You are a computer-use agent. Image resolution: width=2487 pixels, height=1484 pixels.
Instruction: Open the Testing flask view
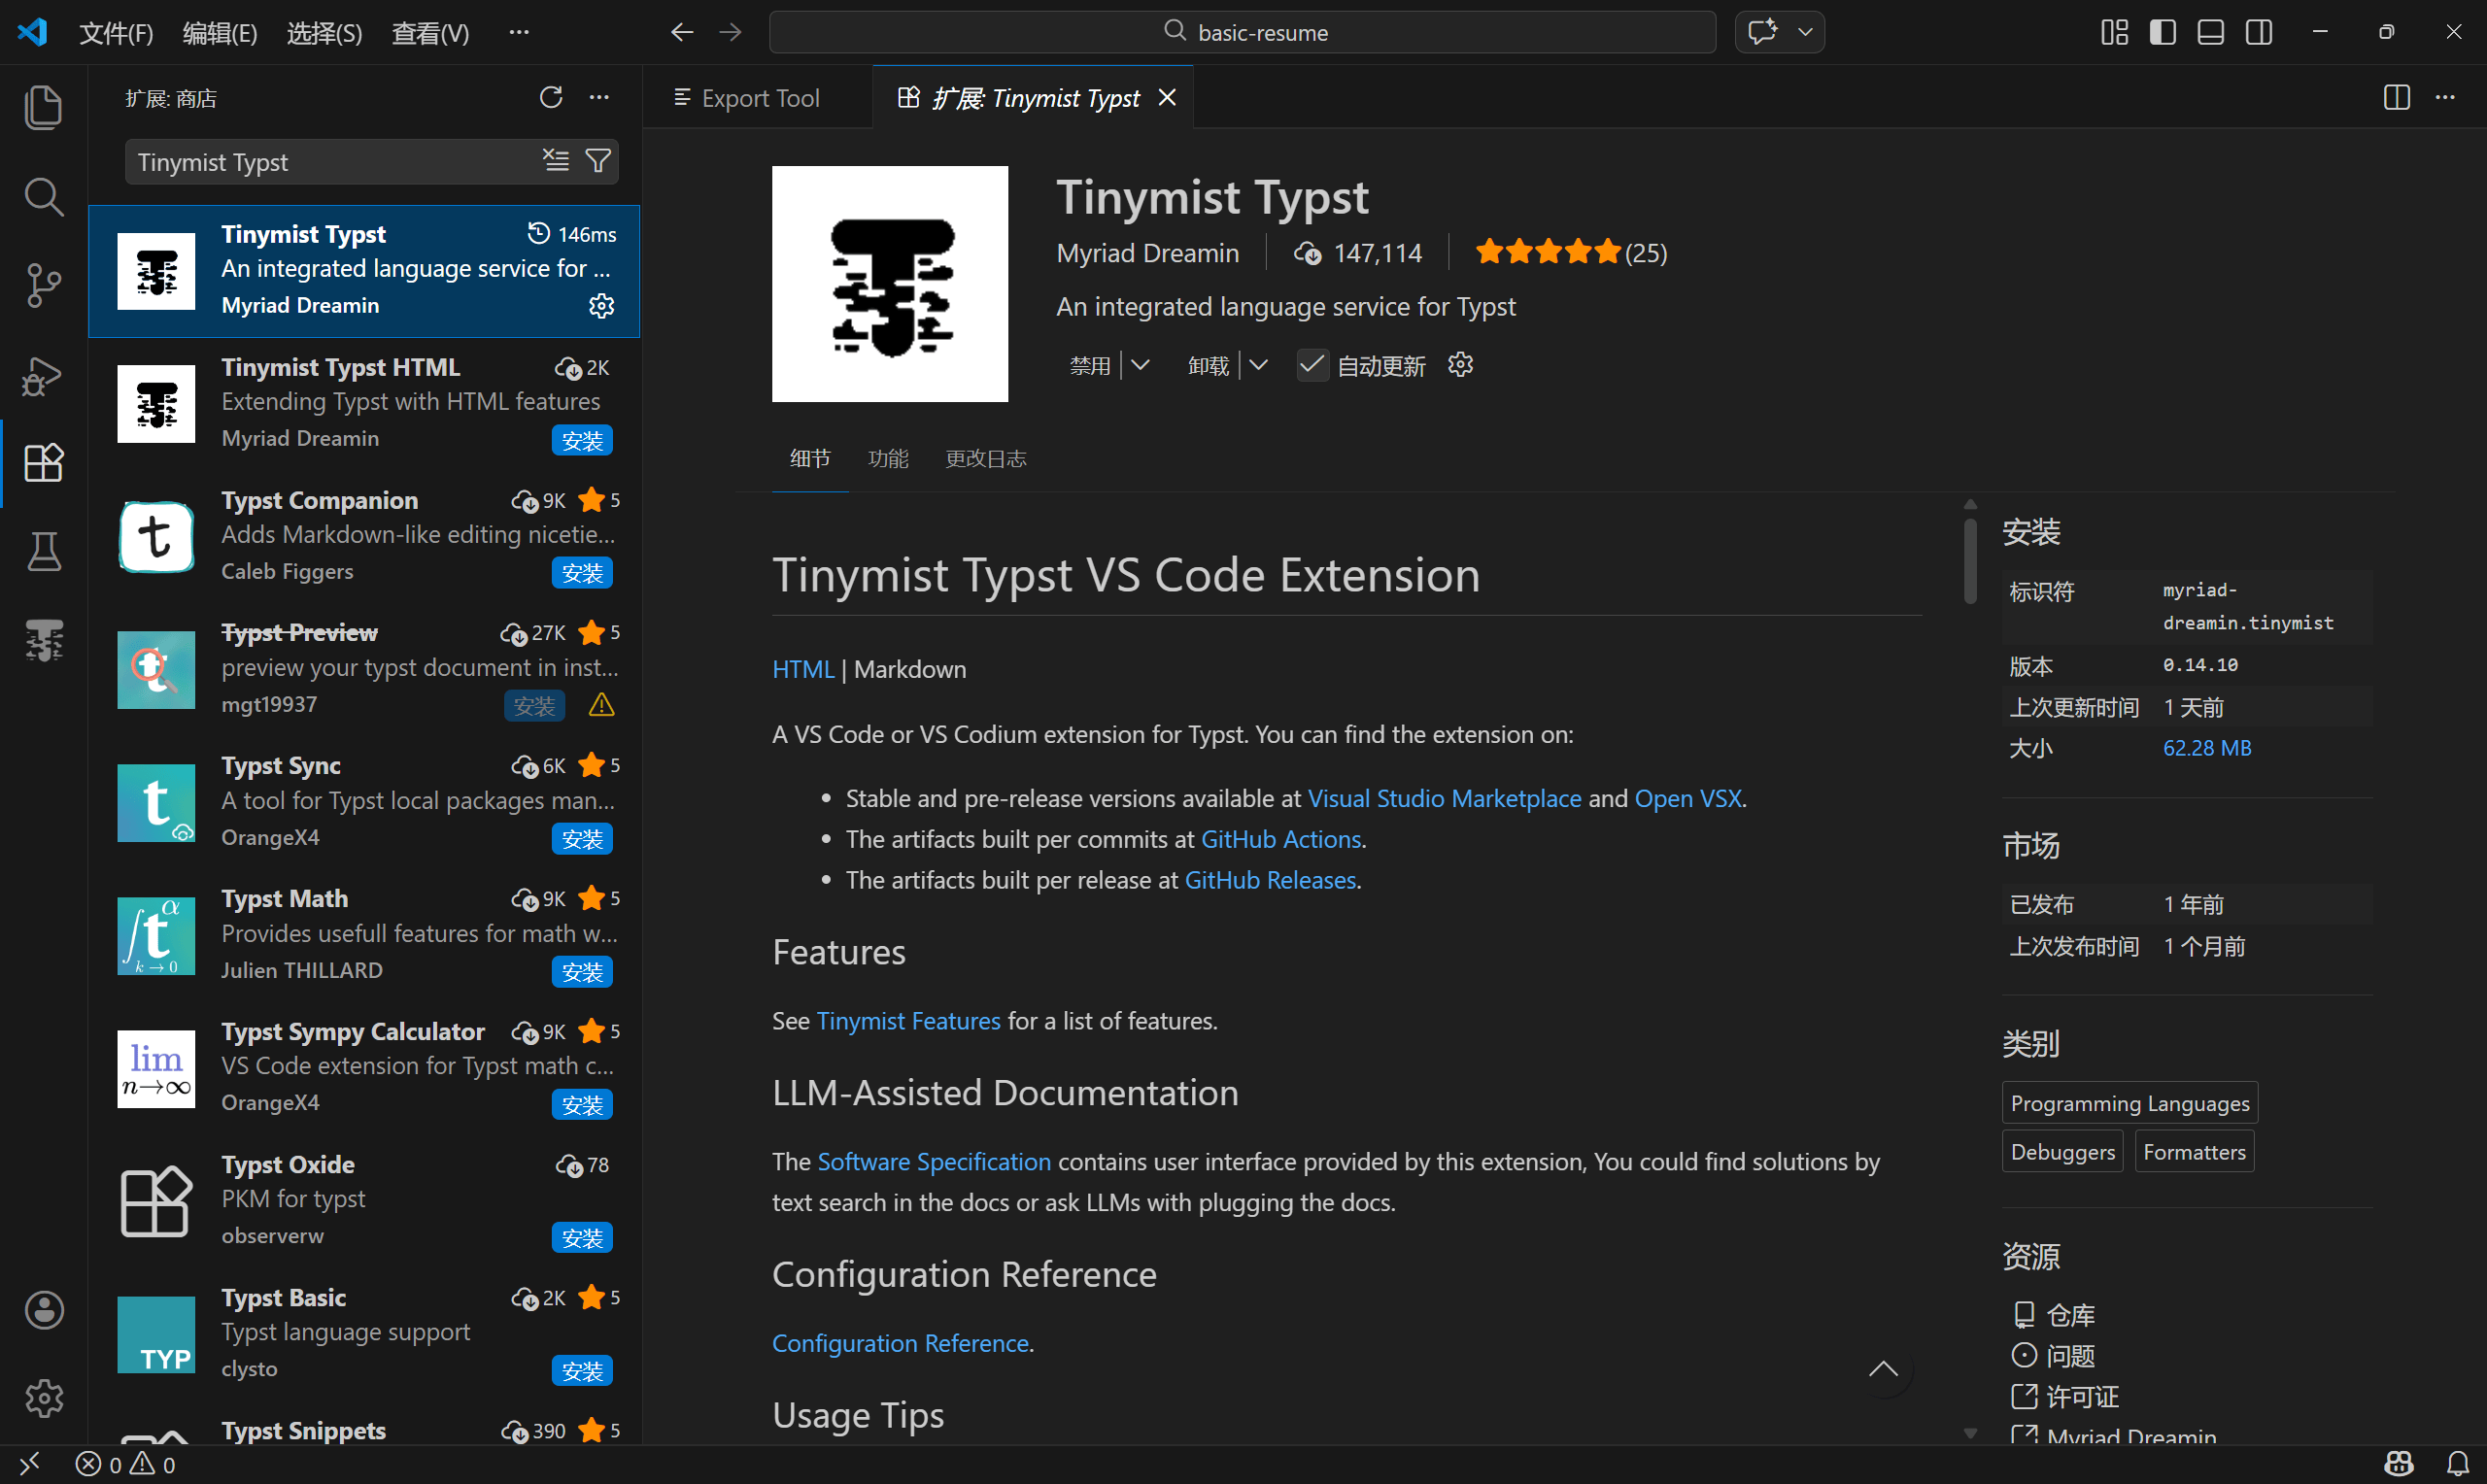pyautogui.click(x=43, y=551)
